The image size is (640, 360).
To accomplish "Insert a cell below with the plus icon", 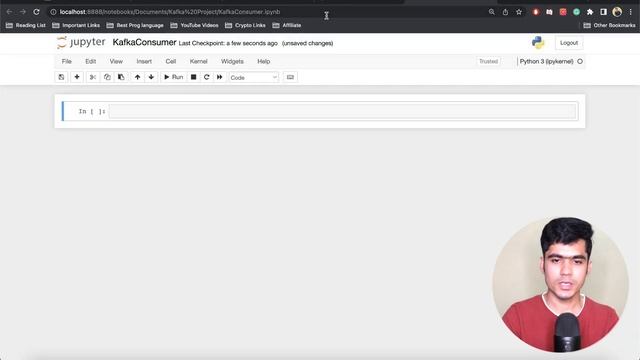I will point(77,77).
